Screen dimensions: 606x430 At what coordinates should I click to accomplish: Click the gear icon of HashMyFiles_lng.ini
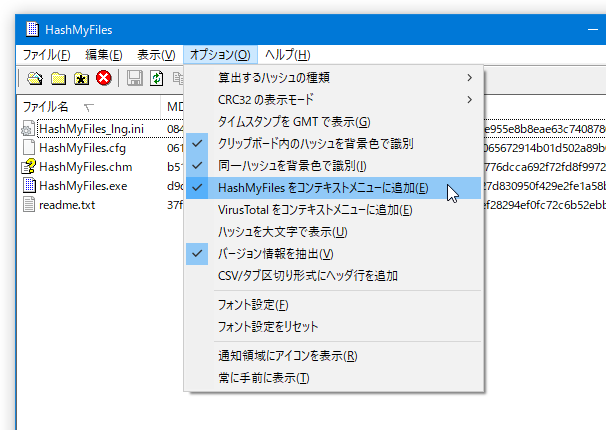pos(29,129)
